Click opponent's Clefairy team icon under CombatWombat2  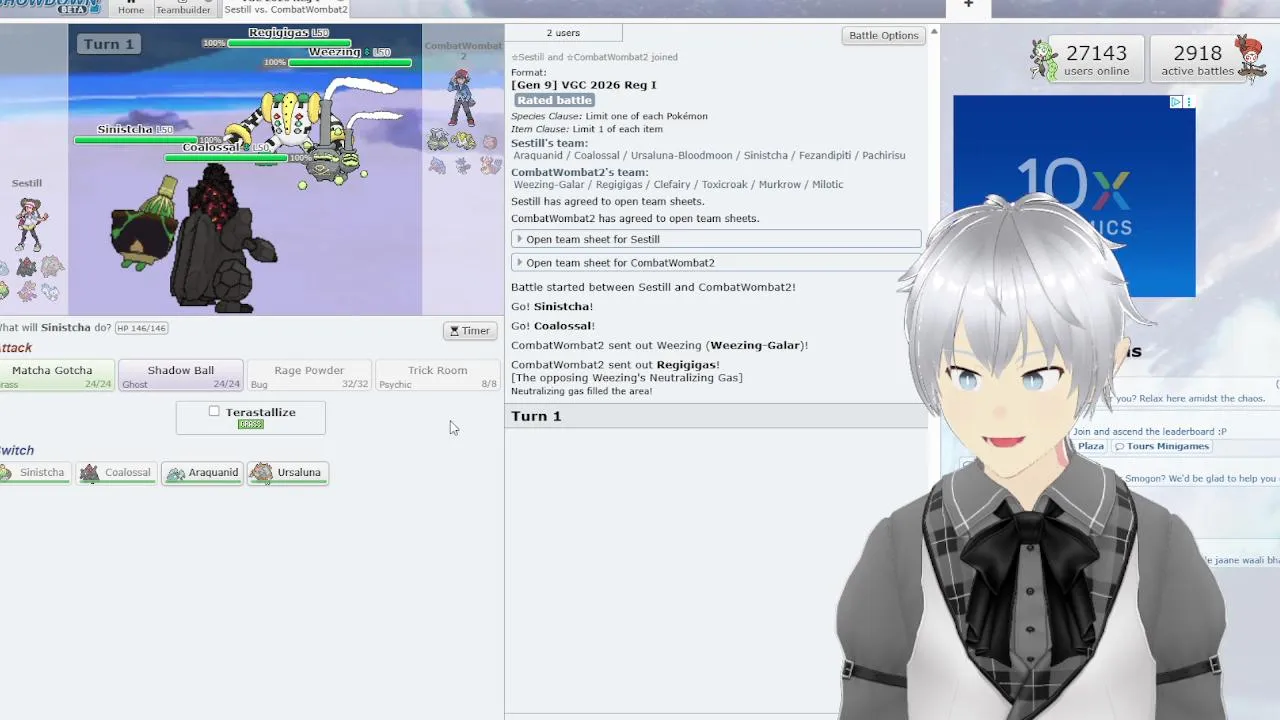[489, 142]
